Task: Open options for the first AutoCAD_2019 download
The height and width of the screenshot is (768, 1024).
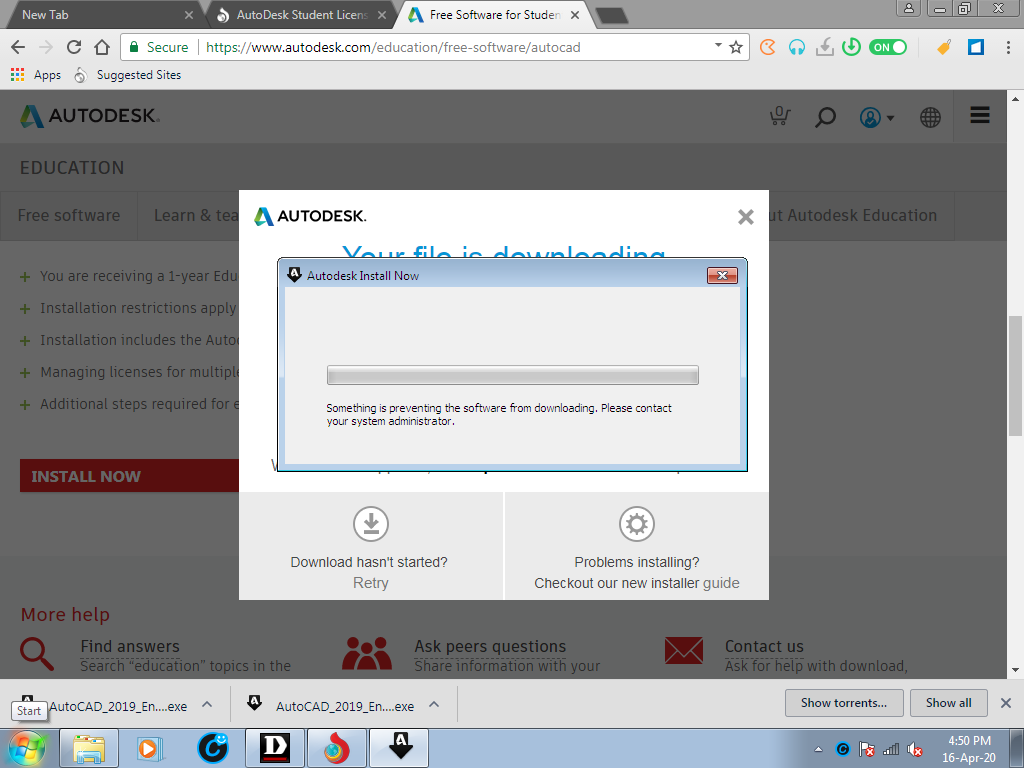Action: pyautogui.click(x=207, y=703)
